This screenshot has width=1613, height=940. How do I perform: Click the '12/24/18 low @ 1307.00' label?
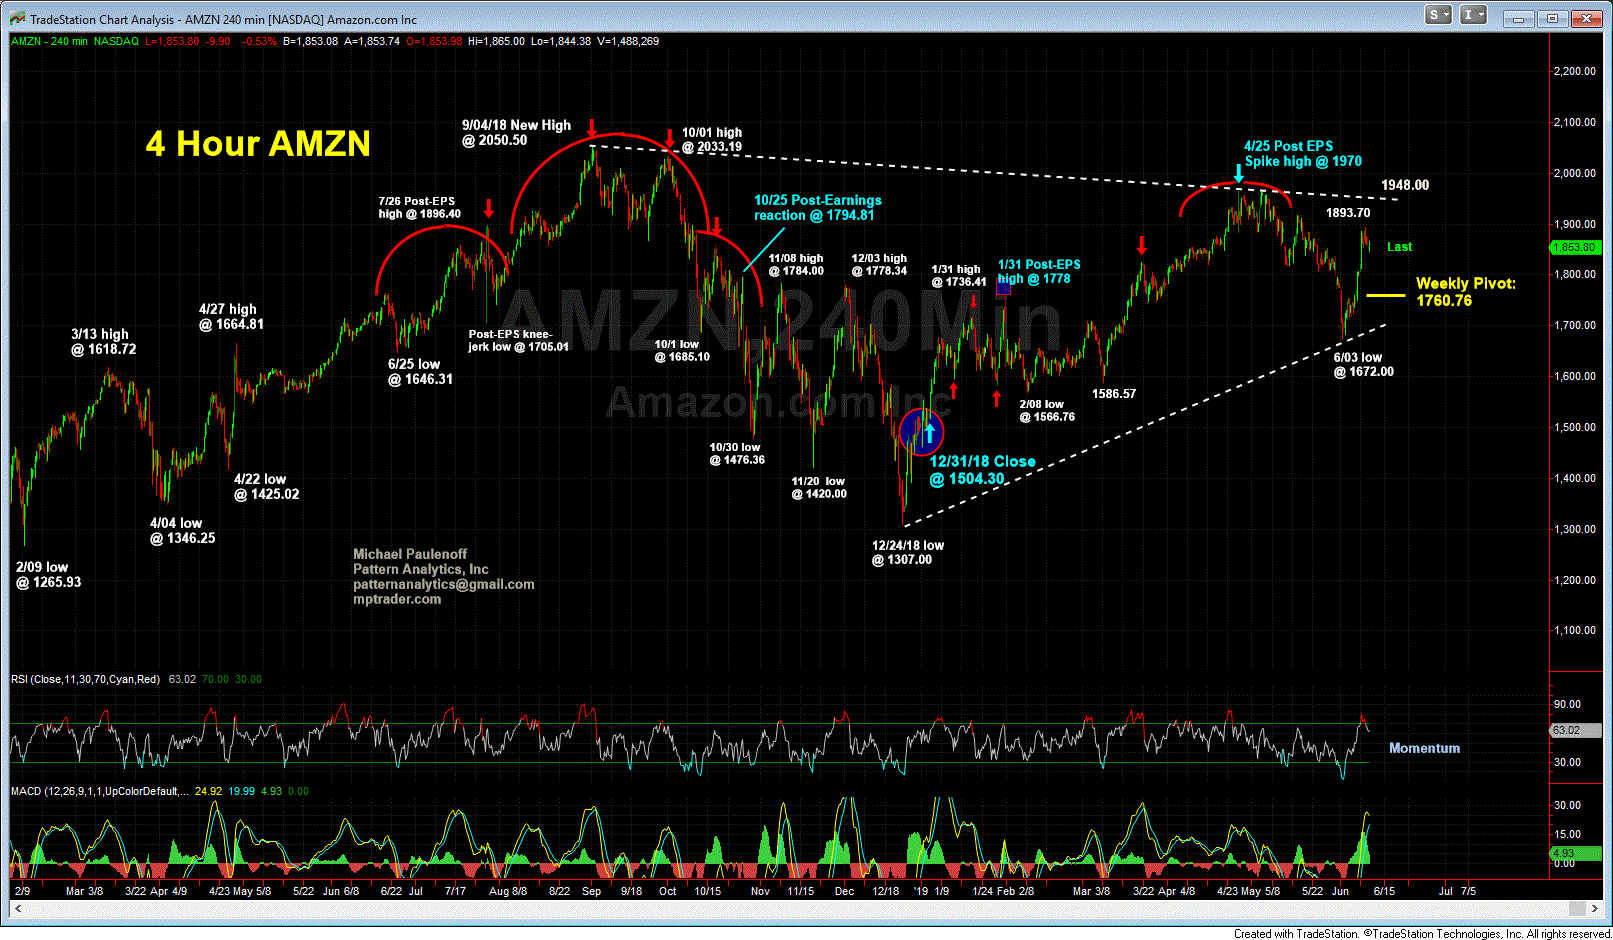tap(907, 553)
